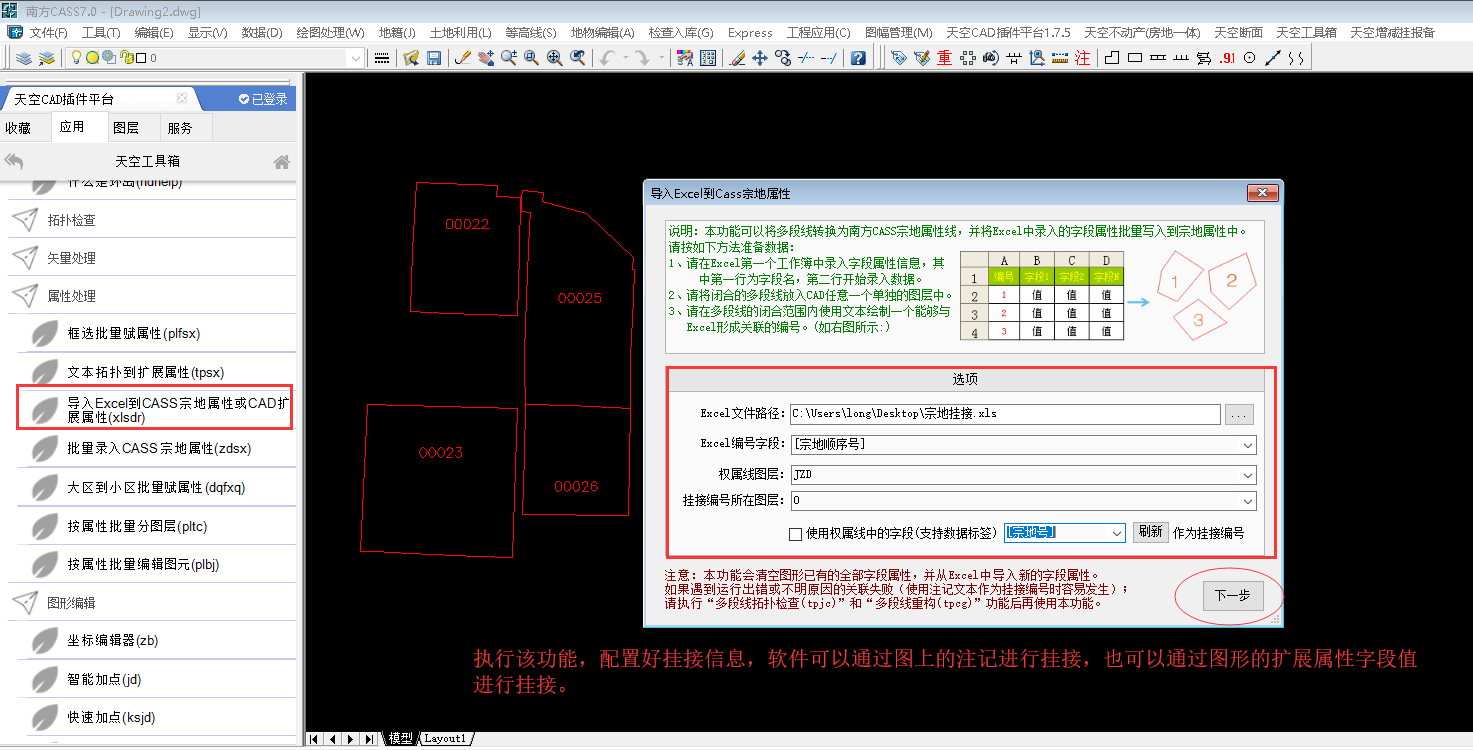Click the properties grid palette icon
This screenshot has height=750, width=1473.
[707, 58]
